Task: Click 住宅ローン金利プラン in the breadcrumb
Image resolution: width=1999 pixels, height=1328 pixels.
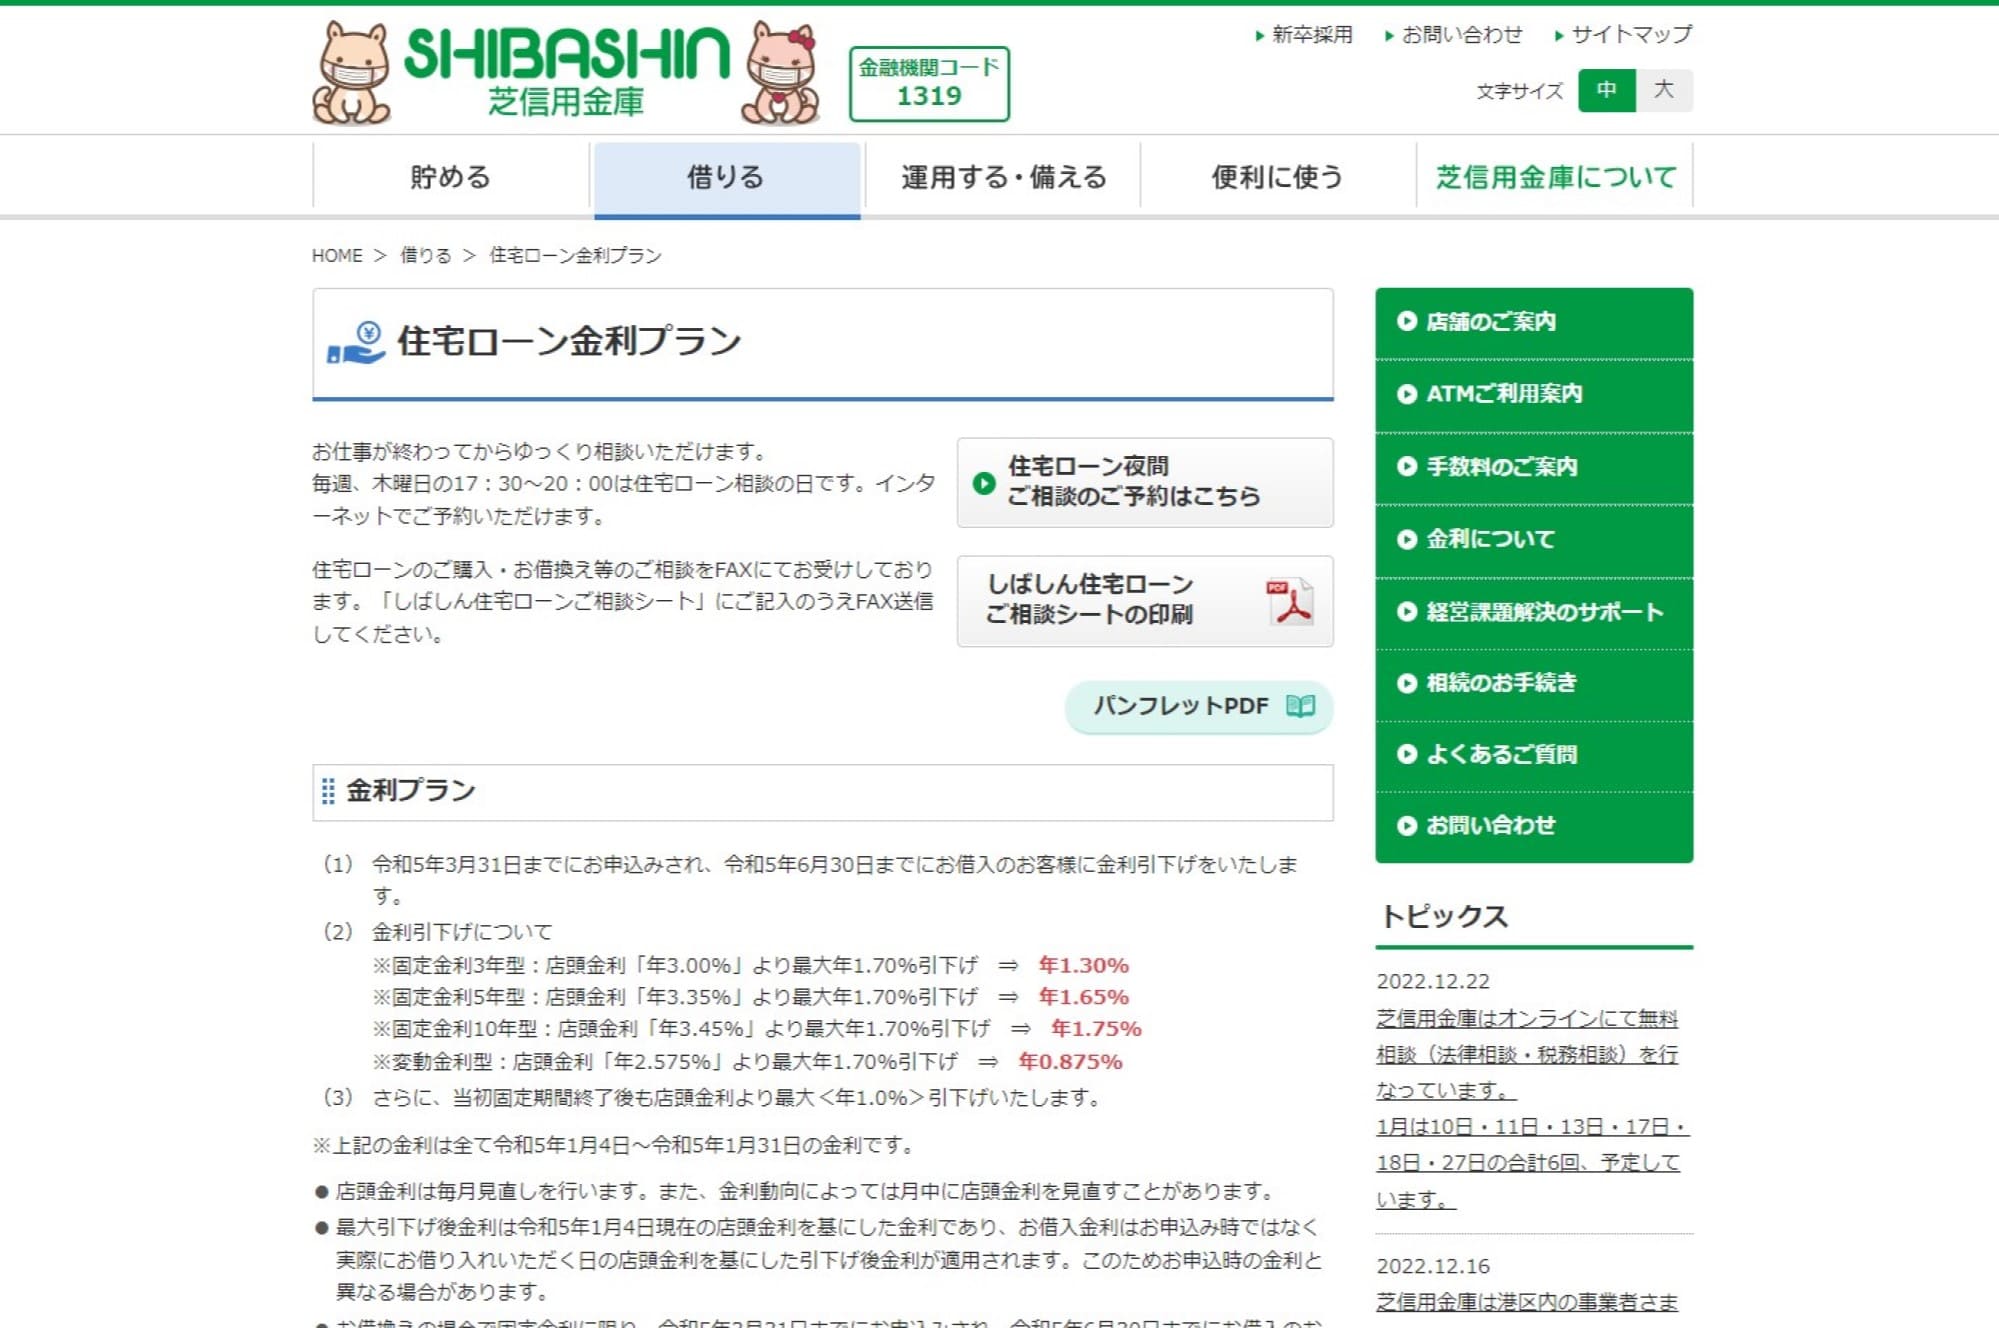Action: [x=575, y=256]
